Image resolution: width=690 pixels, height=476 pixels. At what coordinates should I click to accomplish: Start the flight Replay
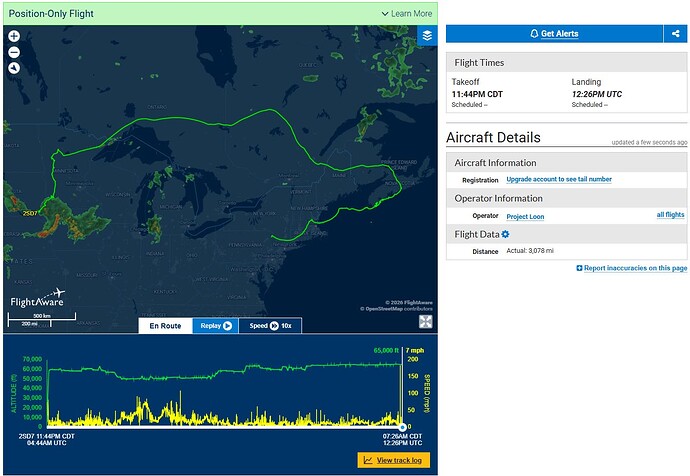click(216, 326)
